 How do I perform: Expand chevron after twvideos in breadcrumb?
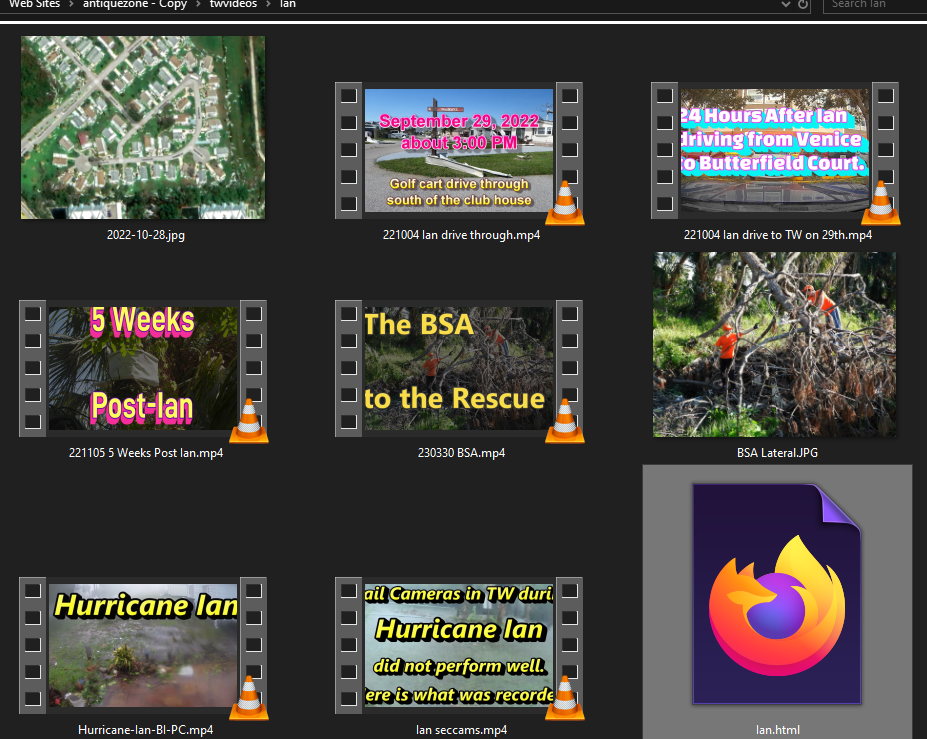267,5
